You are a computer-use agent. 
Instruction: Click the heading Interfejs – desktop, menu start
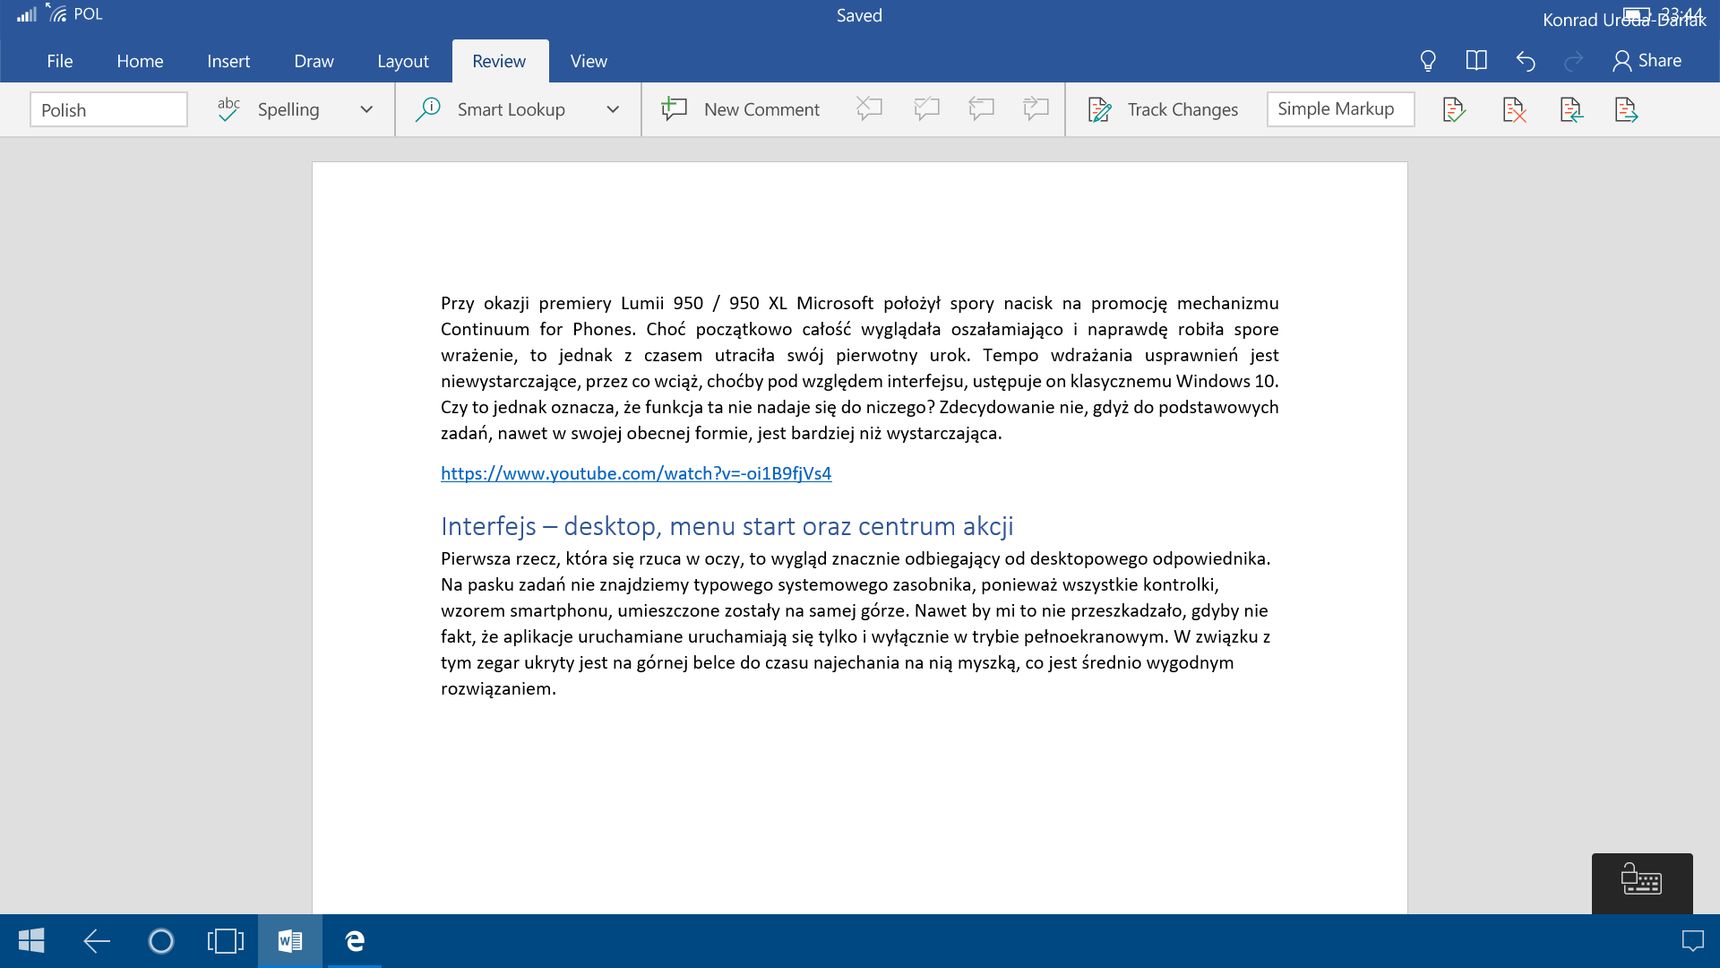(x=727, y=526)
